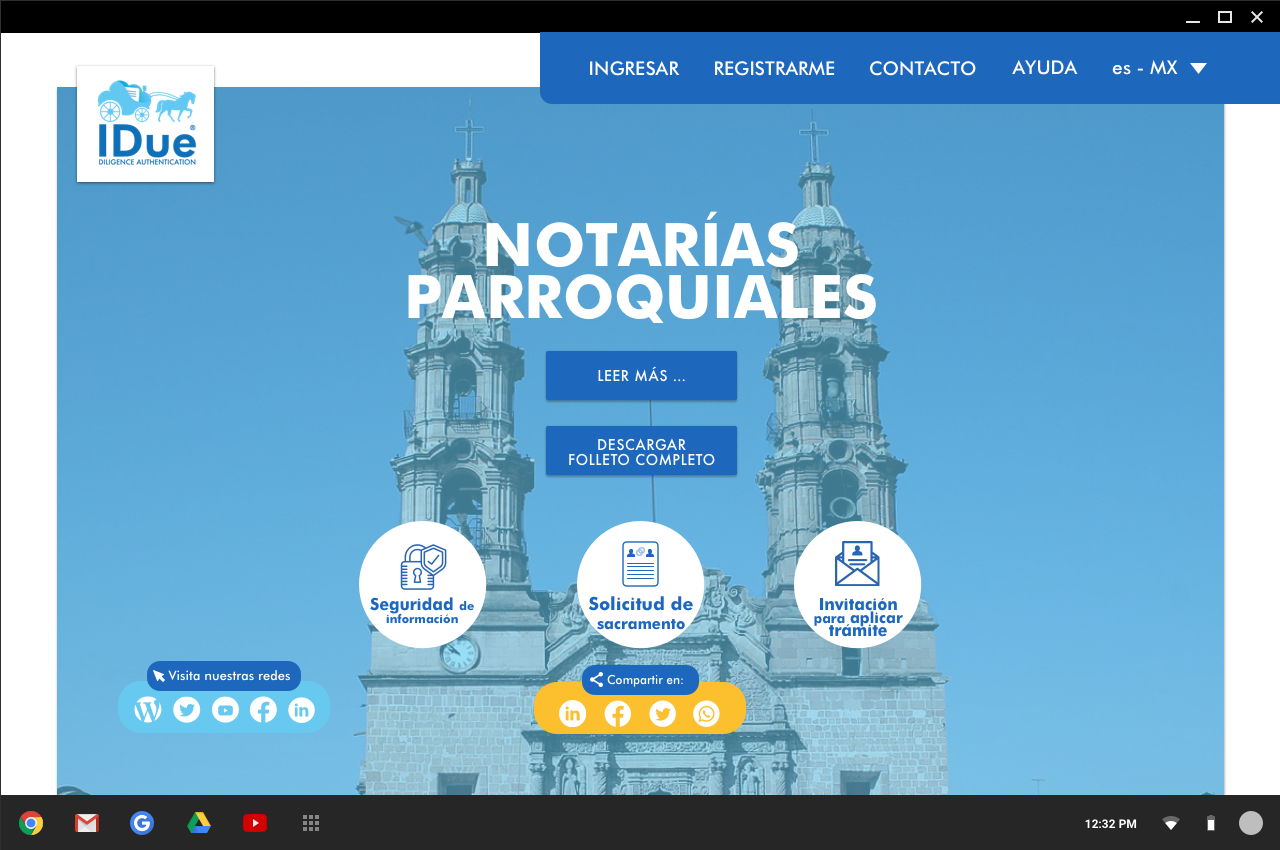This screenshot has height=850, width=1280.
Task: Open the CONTACTO page
Action: click(922, 68)
